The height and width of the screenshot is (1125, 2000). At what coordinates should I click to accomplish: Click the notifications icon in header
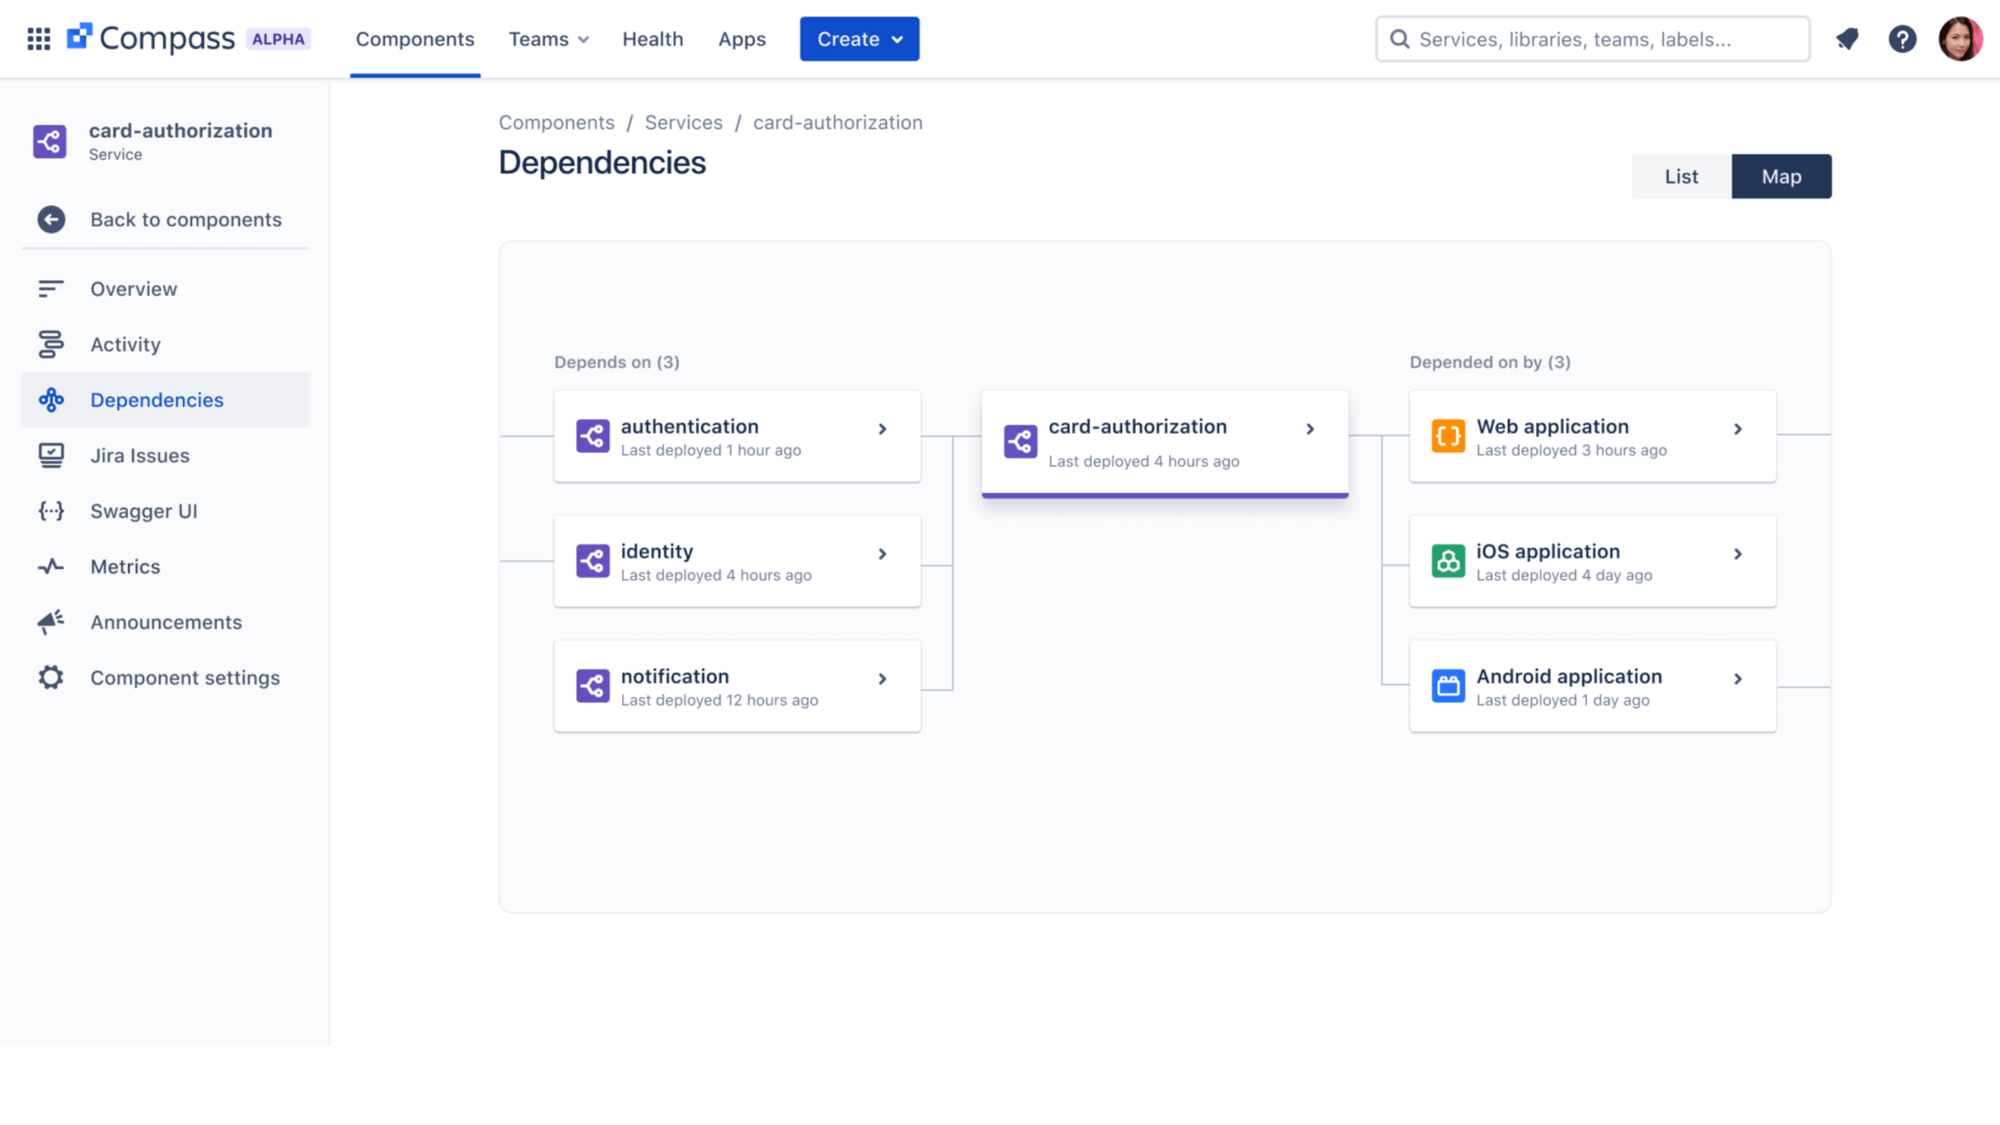(x=1847, y=39)
